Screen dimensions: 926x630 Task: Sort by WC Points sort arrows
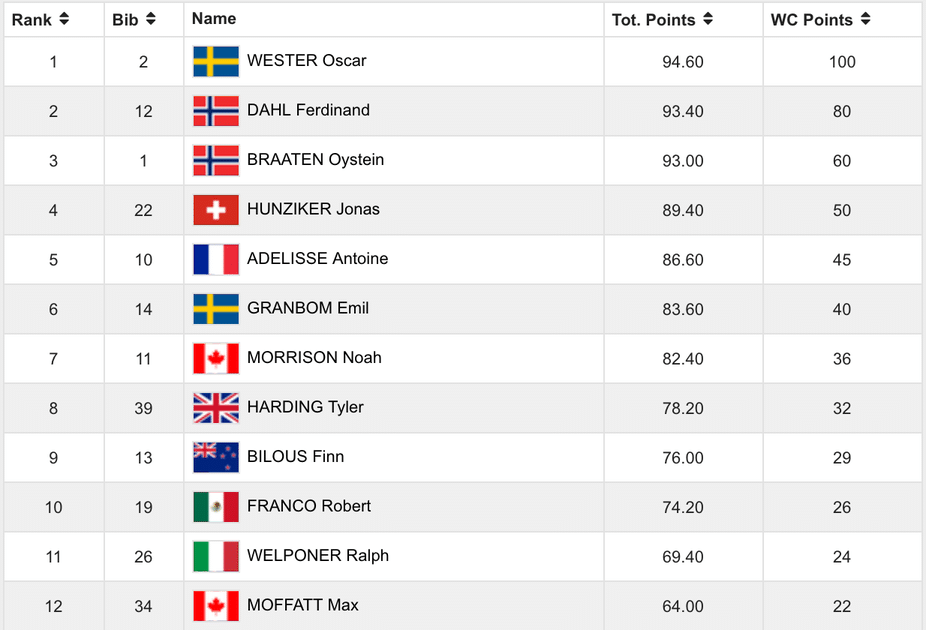tap(865, 19)
